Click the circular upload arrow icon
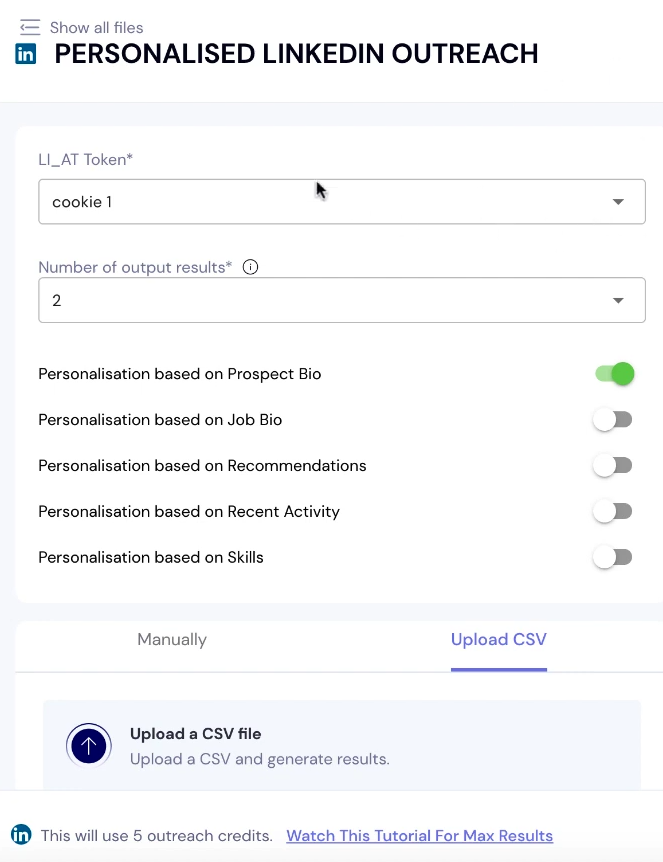The width and height of the screenshot is (663, 862). coord(89,745)
